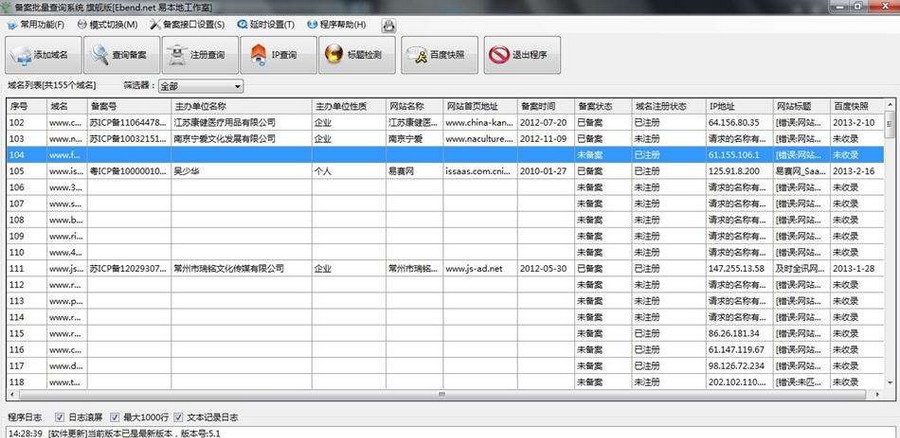Select row number 110
This screenshot has height=438, width=900.
pyautogui.click(x=27, y=252)
